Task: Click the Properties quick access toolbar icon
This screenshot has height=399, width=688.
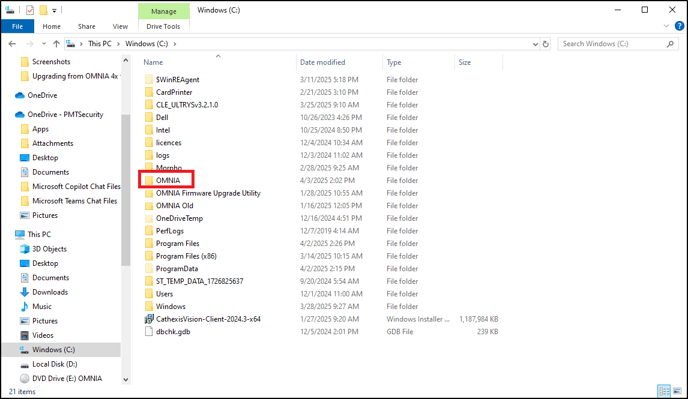Action: [30, 10]
